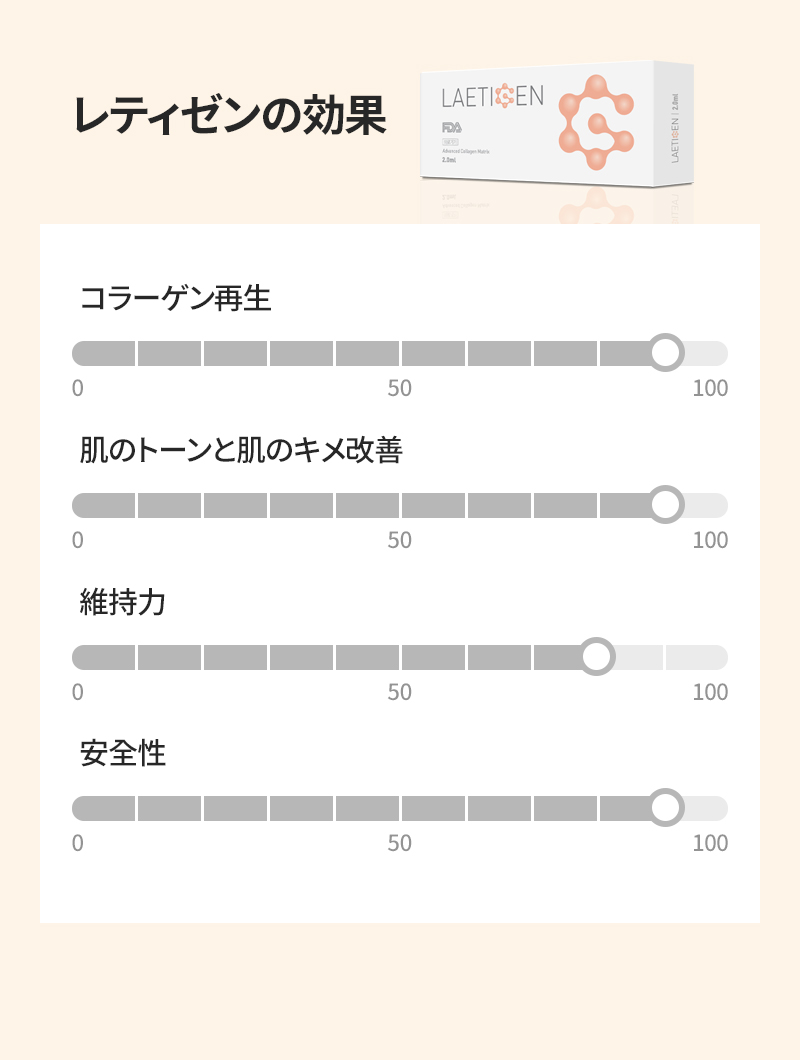This screenshot has height=1060, width=800.
Task: Click the unfilled end of the 維持力 bar
Action: [x=697, y=657]
